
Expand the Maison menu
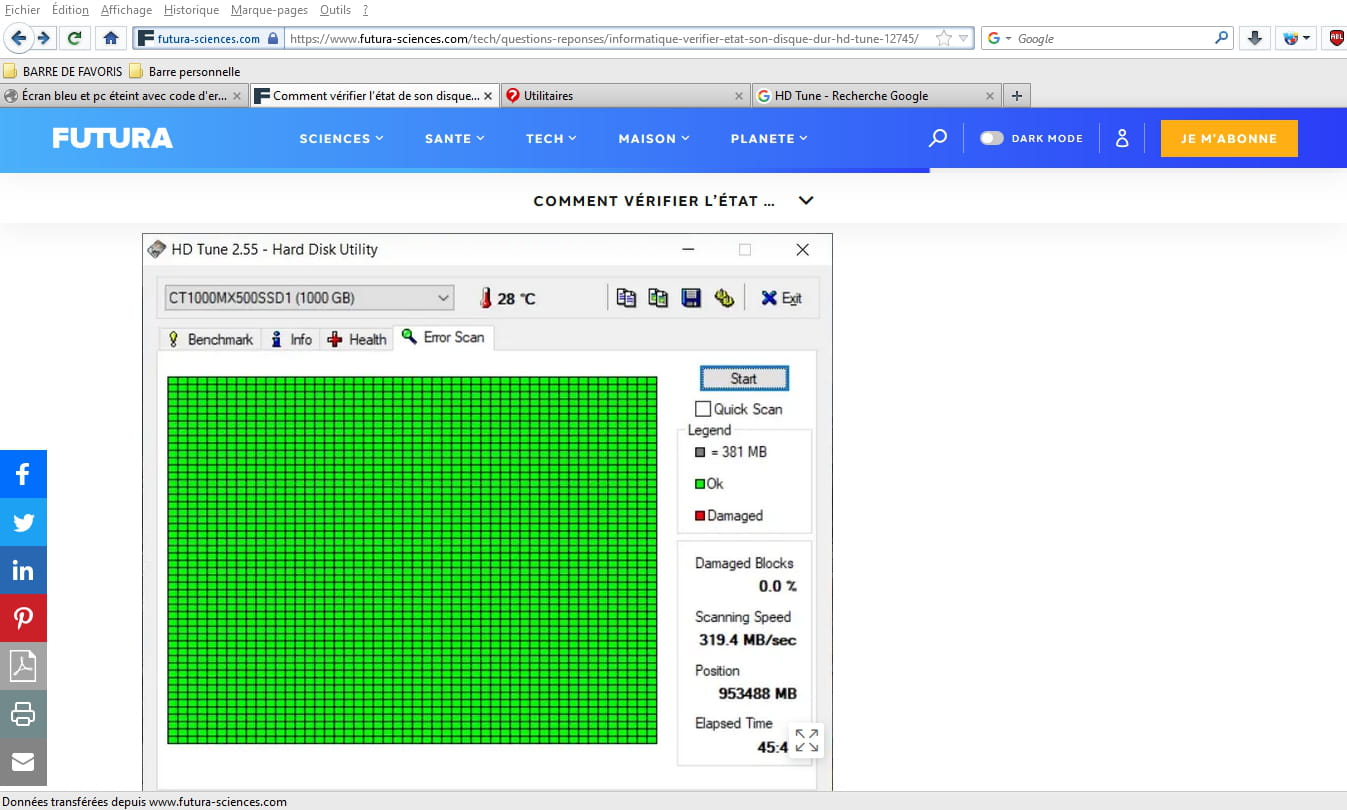point(654,138)
